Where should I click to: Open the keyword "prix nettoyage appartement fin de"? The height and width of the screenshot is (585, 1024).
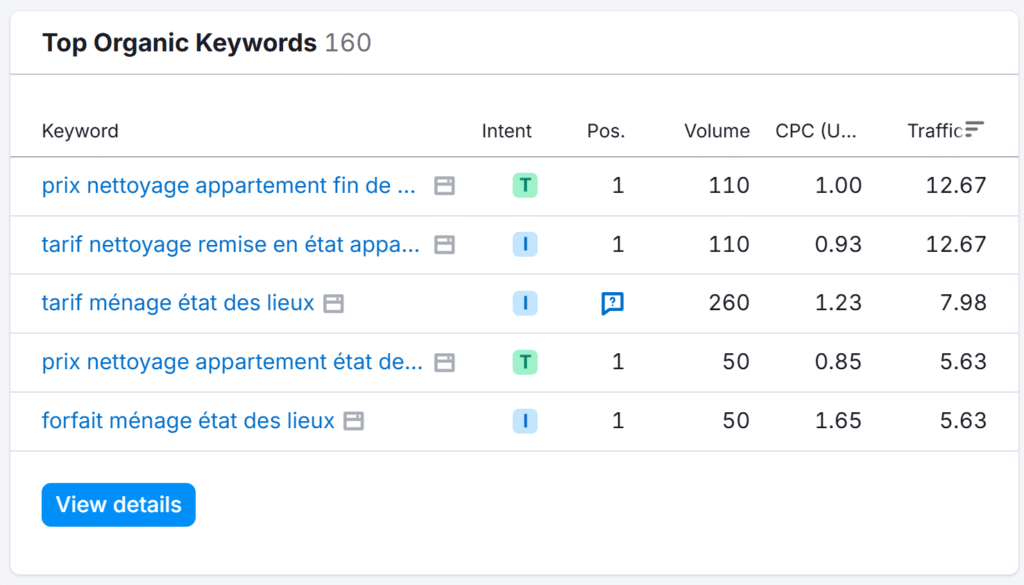(x=230, y=186)
